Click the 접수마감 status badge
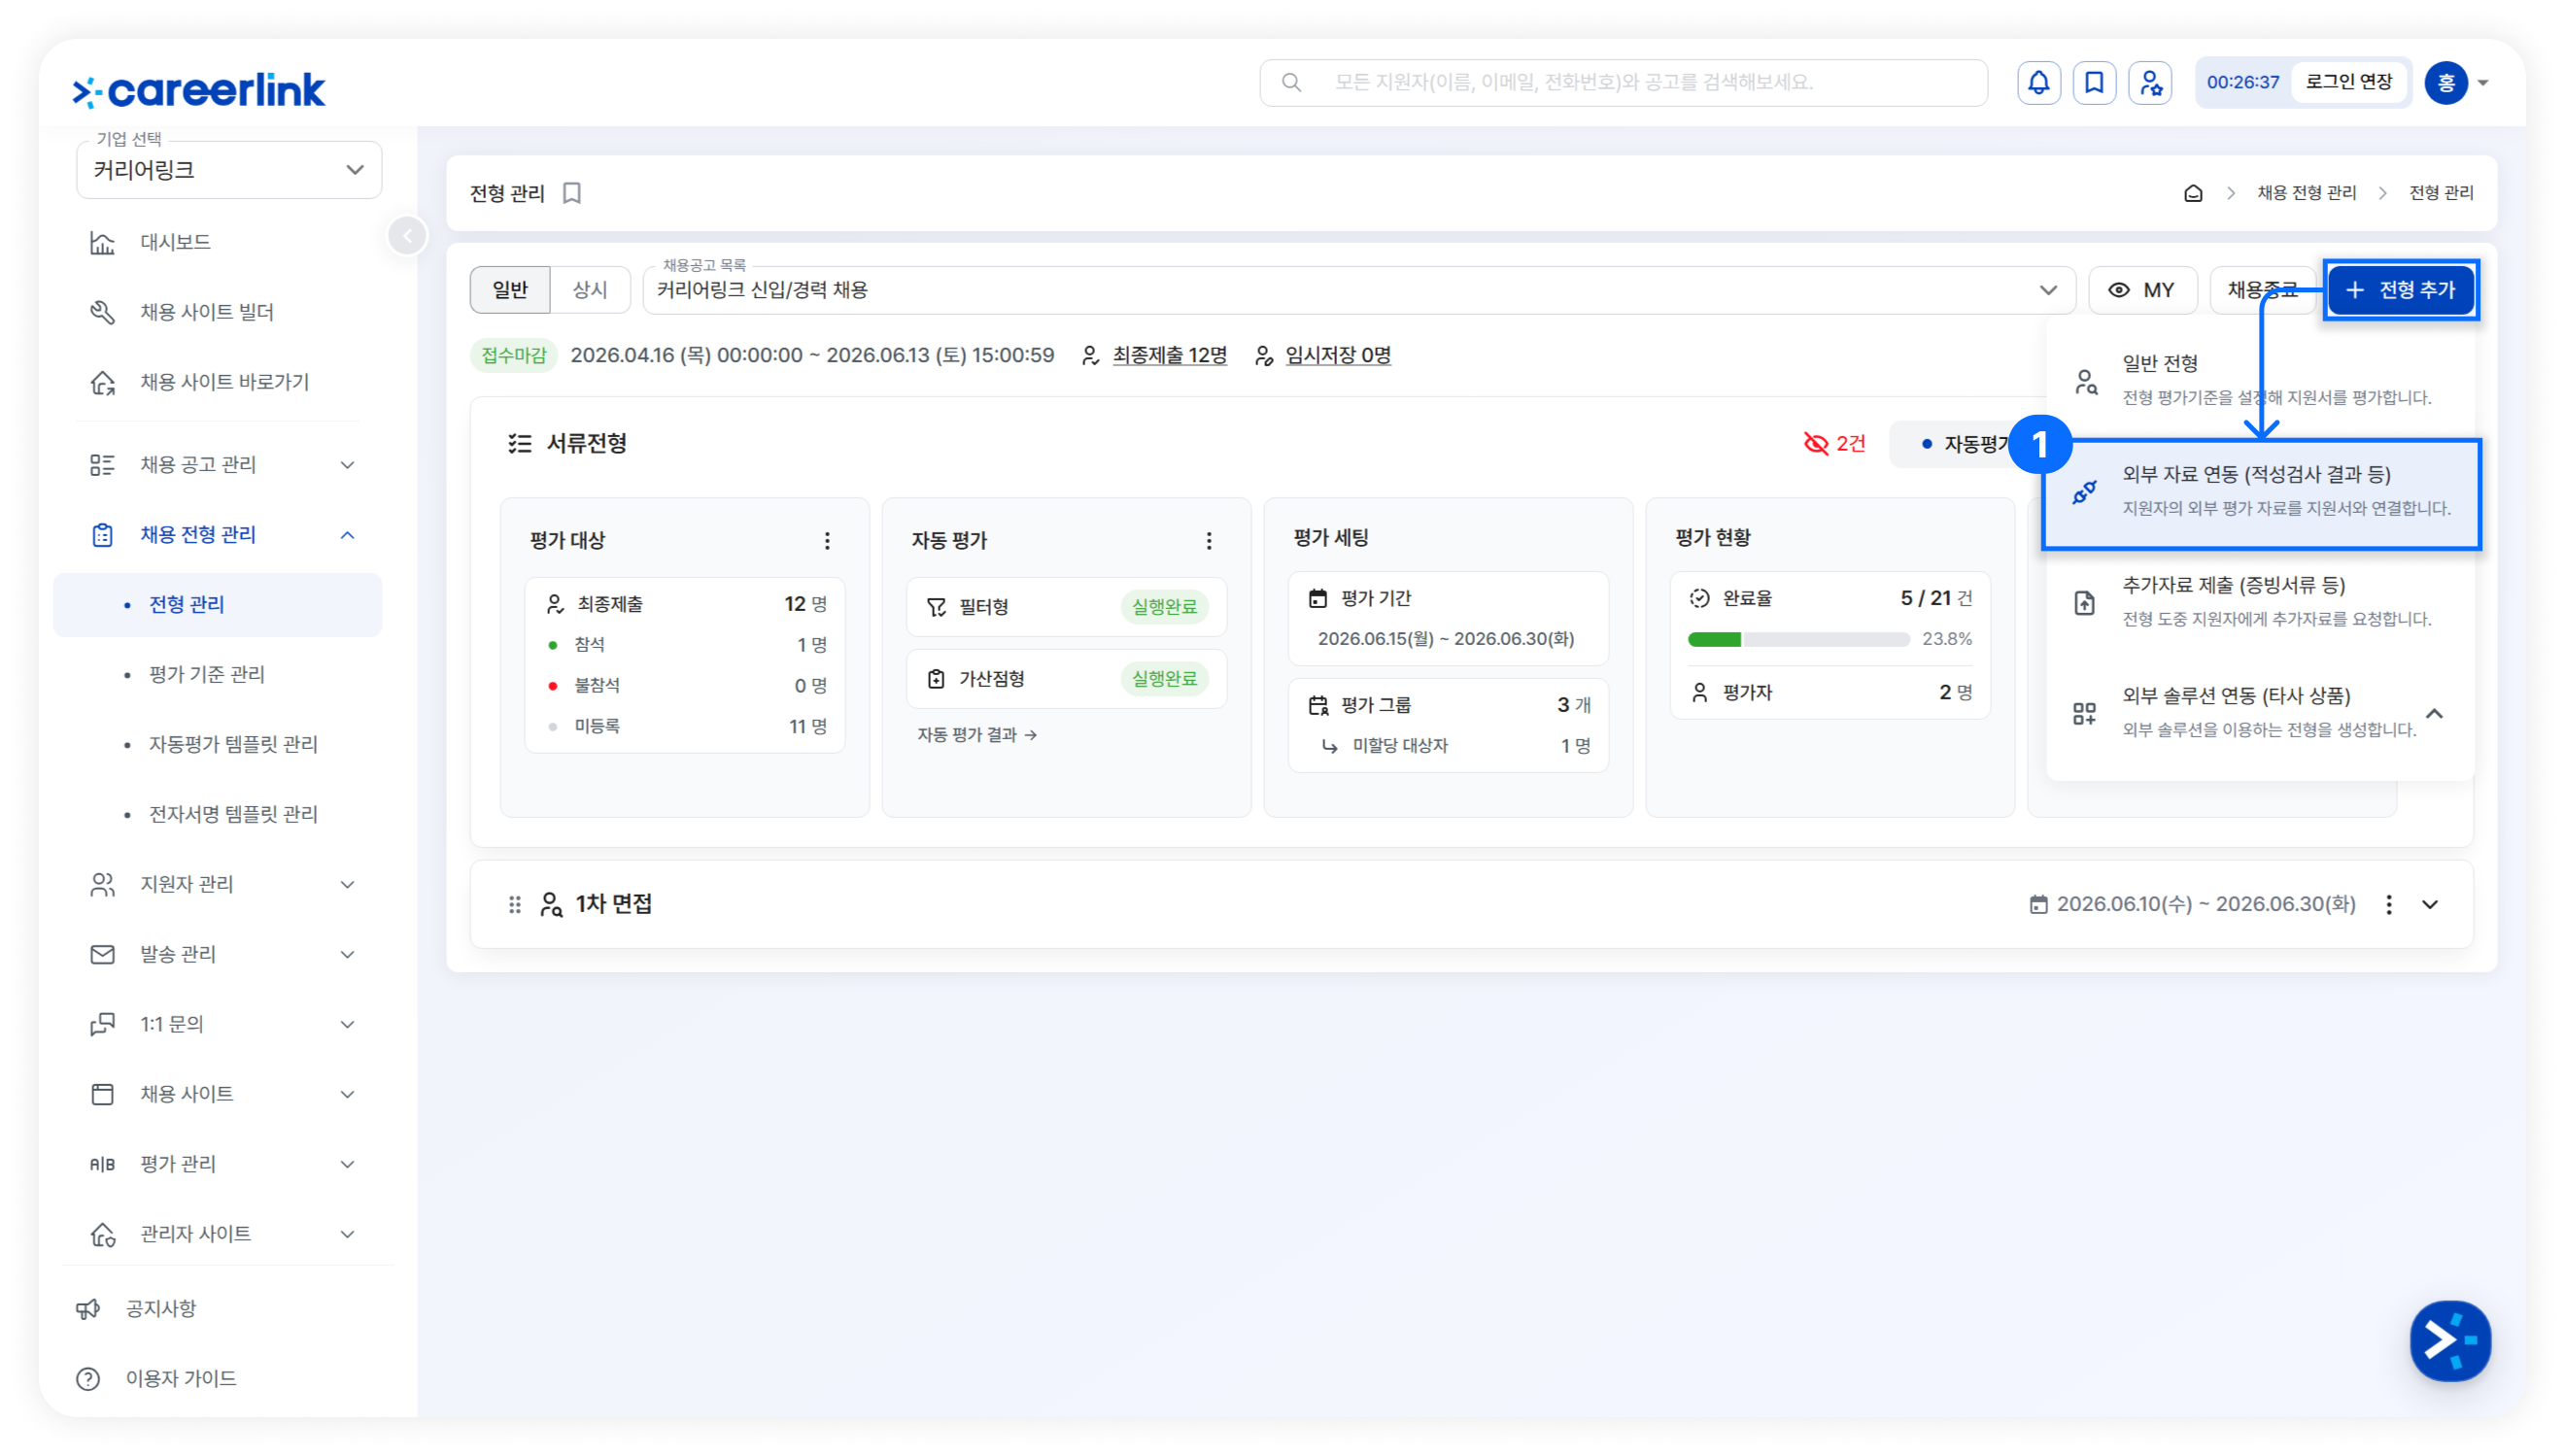 click(513, 355)
